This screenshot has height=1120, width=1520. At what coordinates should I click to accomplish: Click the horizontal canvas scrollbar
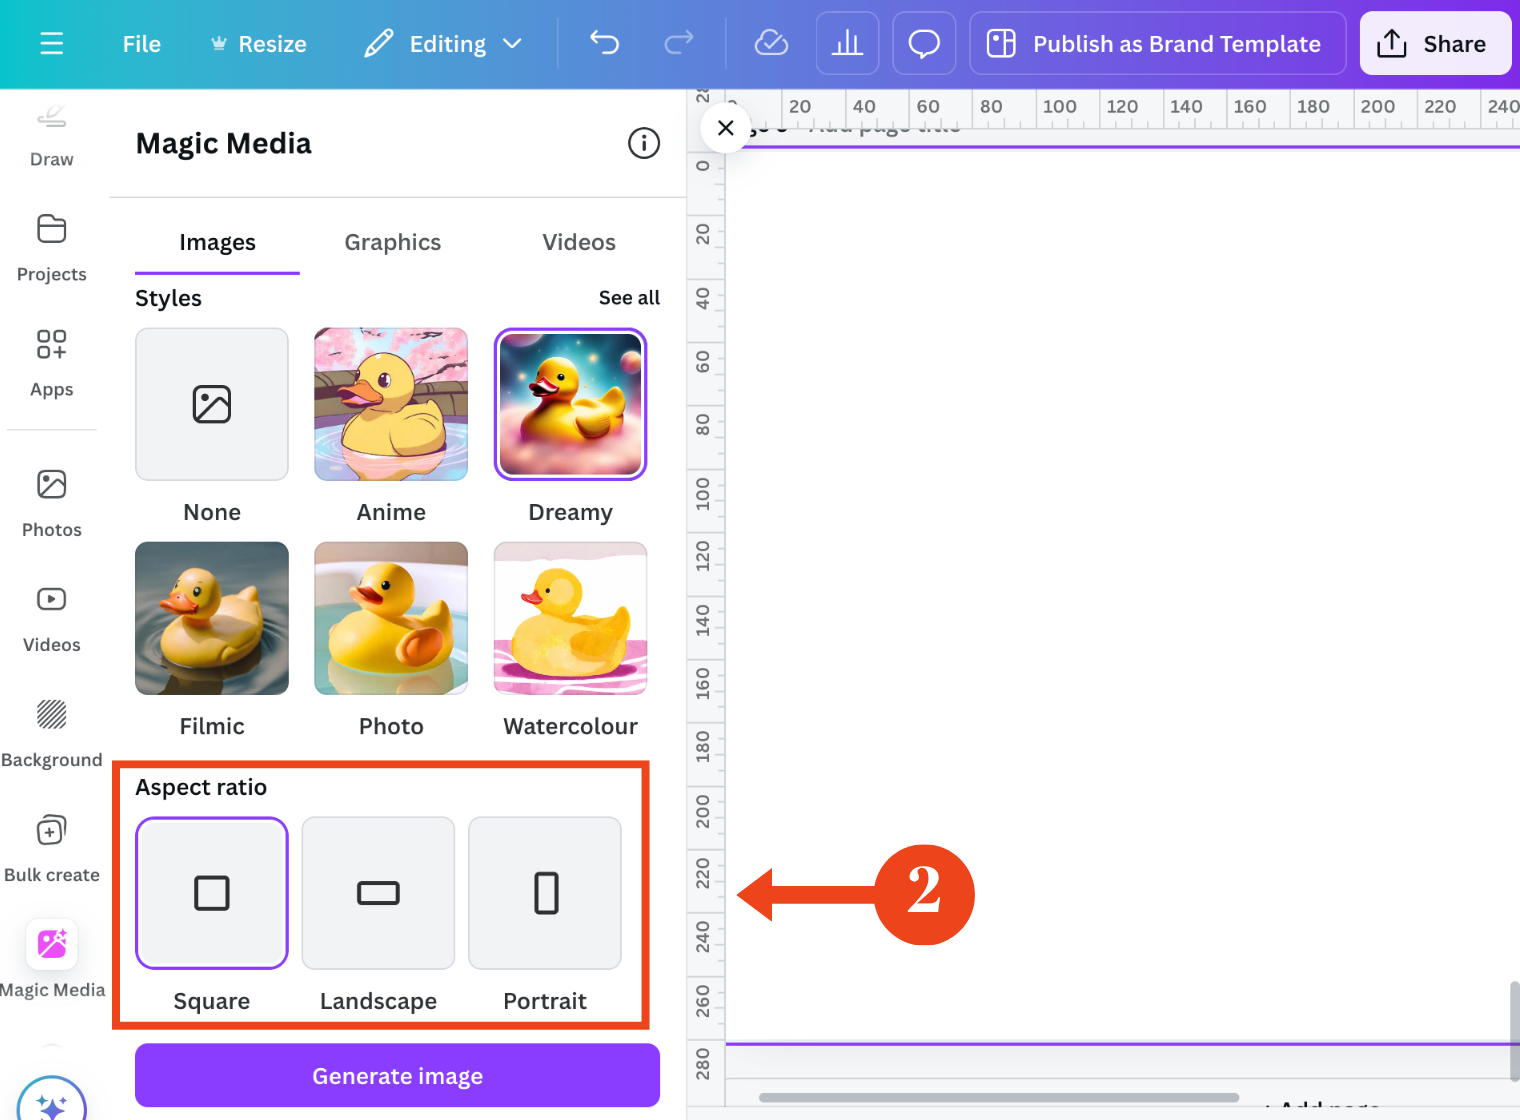(x=998, y=1097)
